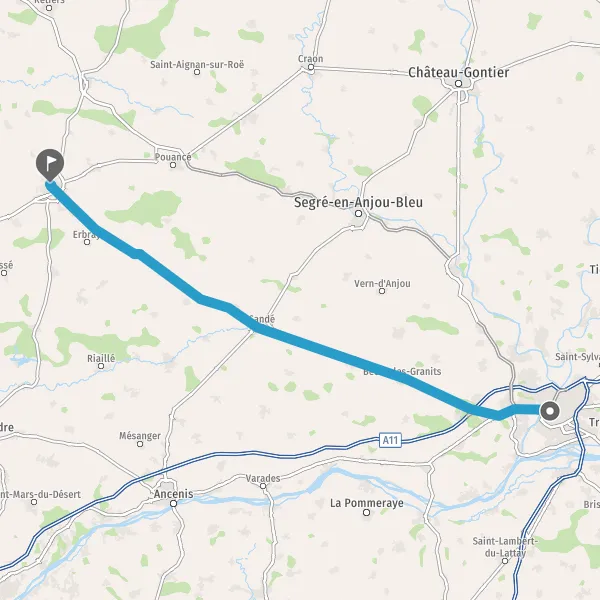Image resolution: width=600 pixels, height=600 pixels.
Task: Select the Saint-Aignan-sur-Roë label
Action: (x=197, y=64)
